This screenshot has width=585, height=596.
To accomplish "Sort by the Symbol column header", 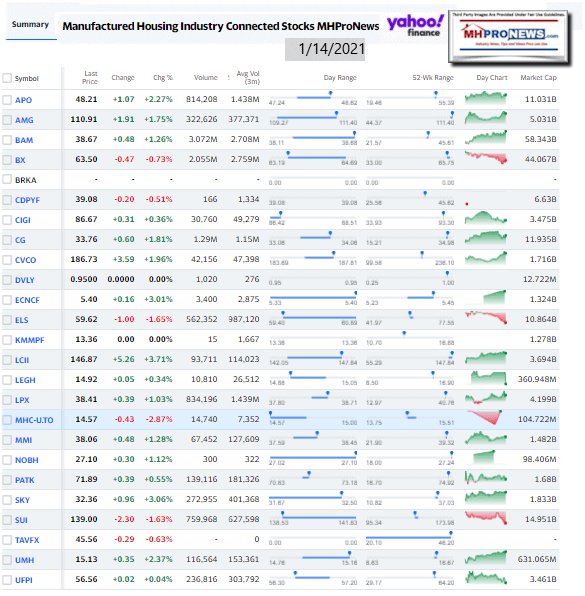I will [x=27, y=79].
